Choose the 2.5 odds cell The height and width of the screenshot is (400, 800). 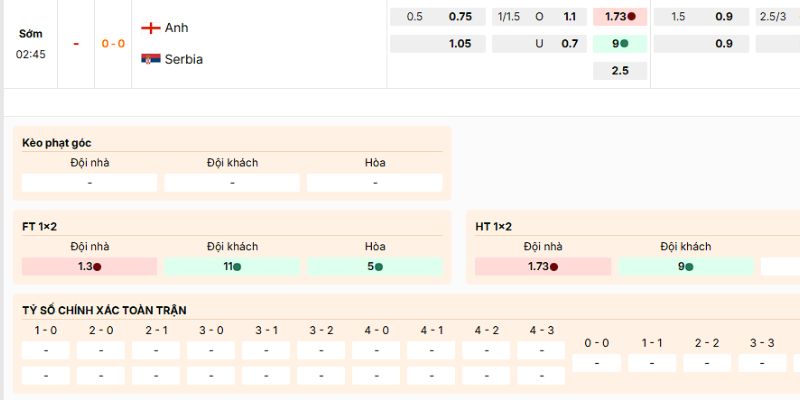pyautogui.click(x=619, y=71)
